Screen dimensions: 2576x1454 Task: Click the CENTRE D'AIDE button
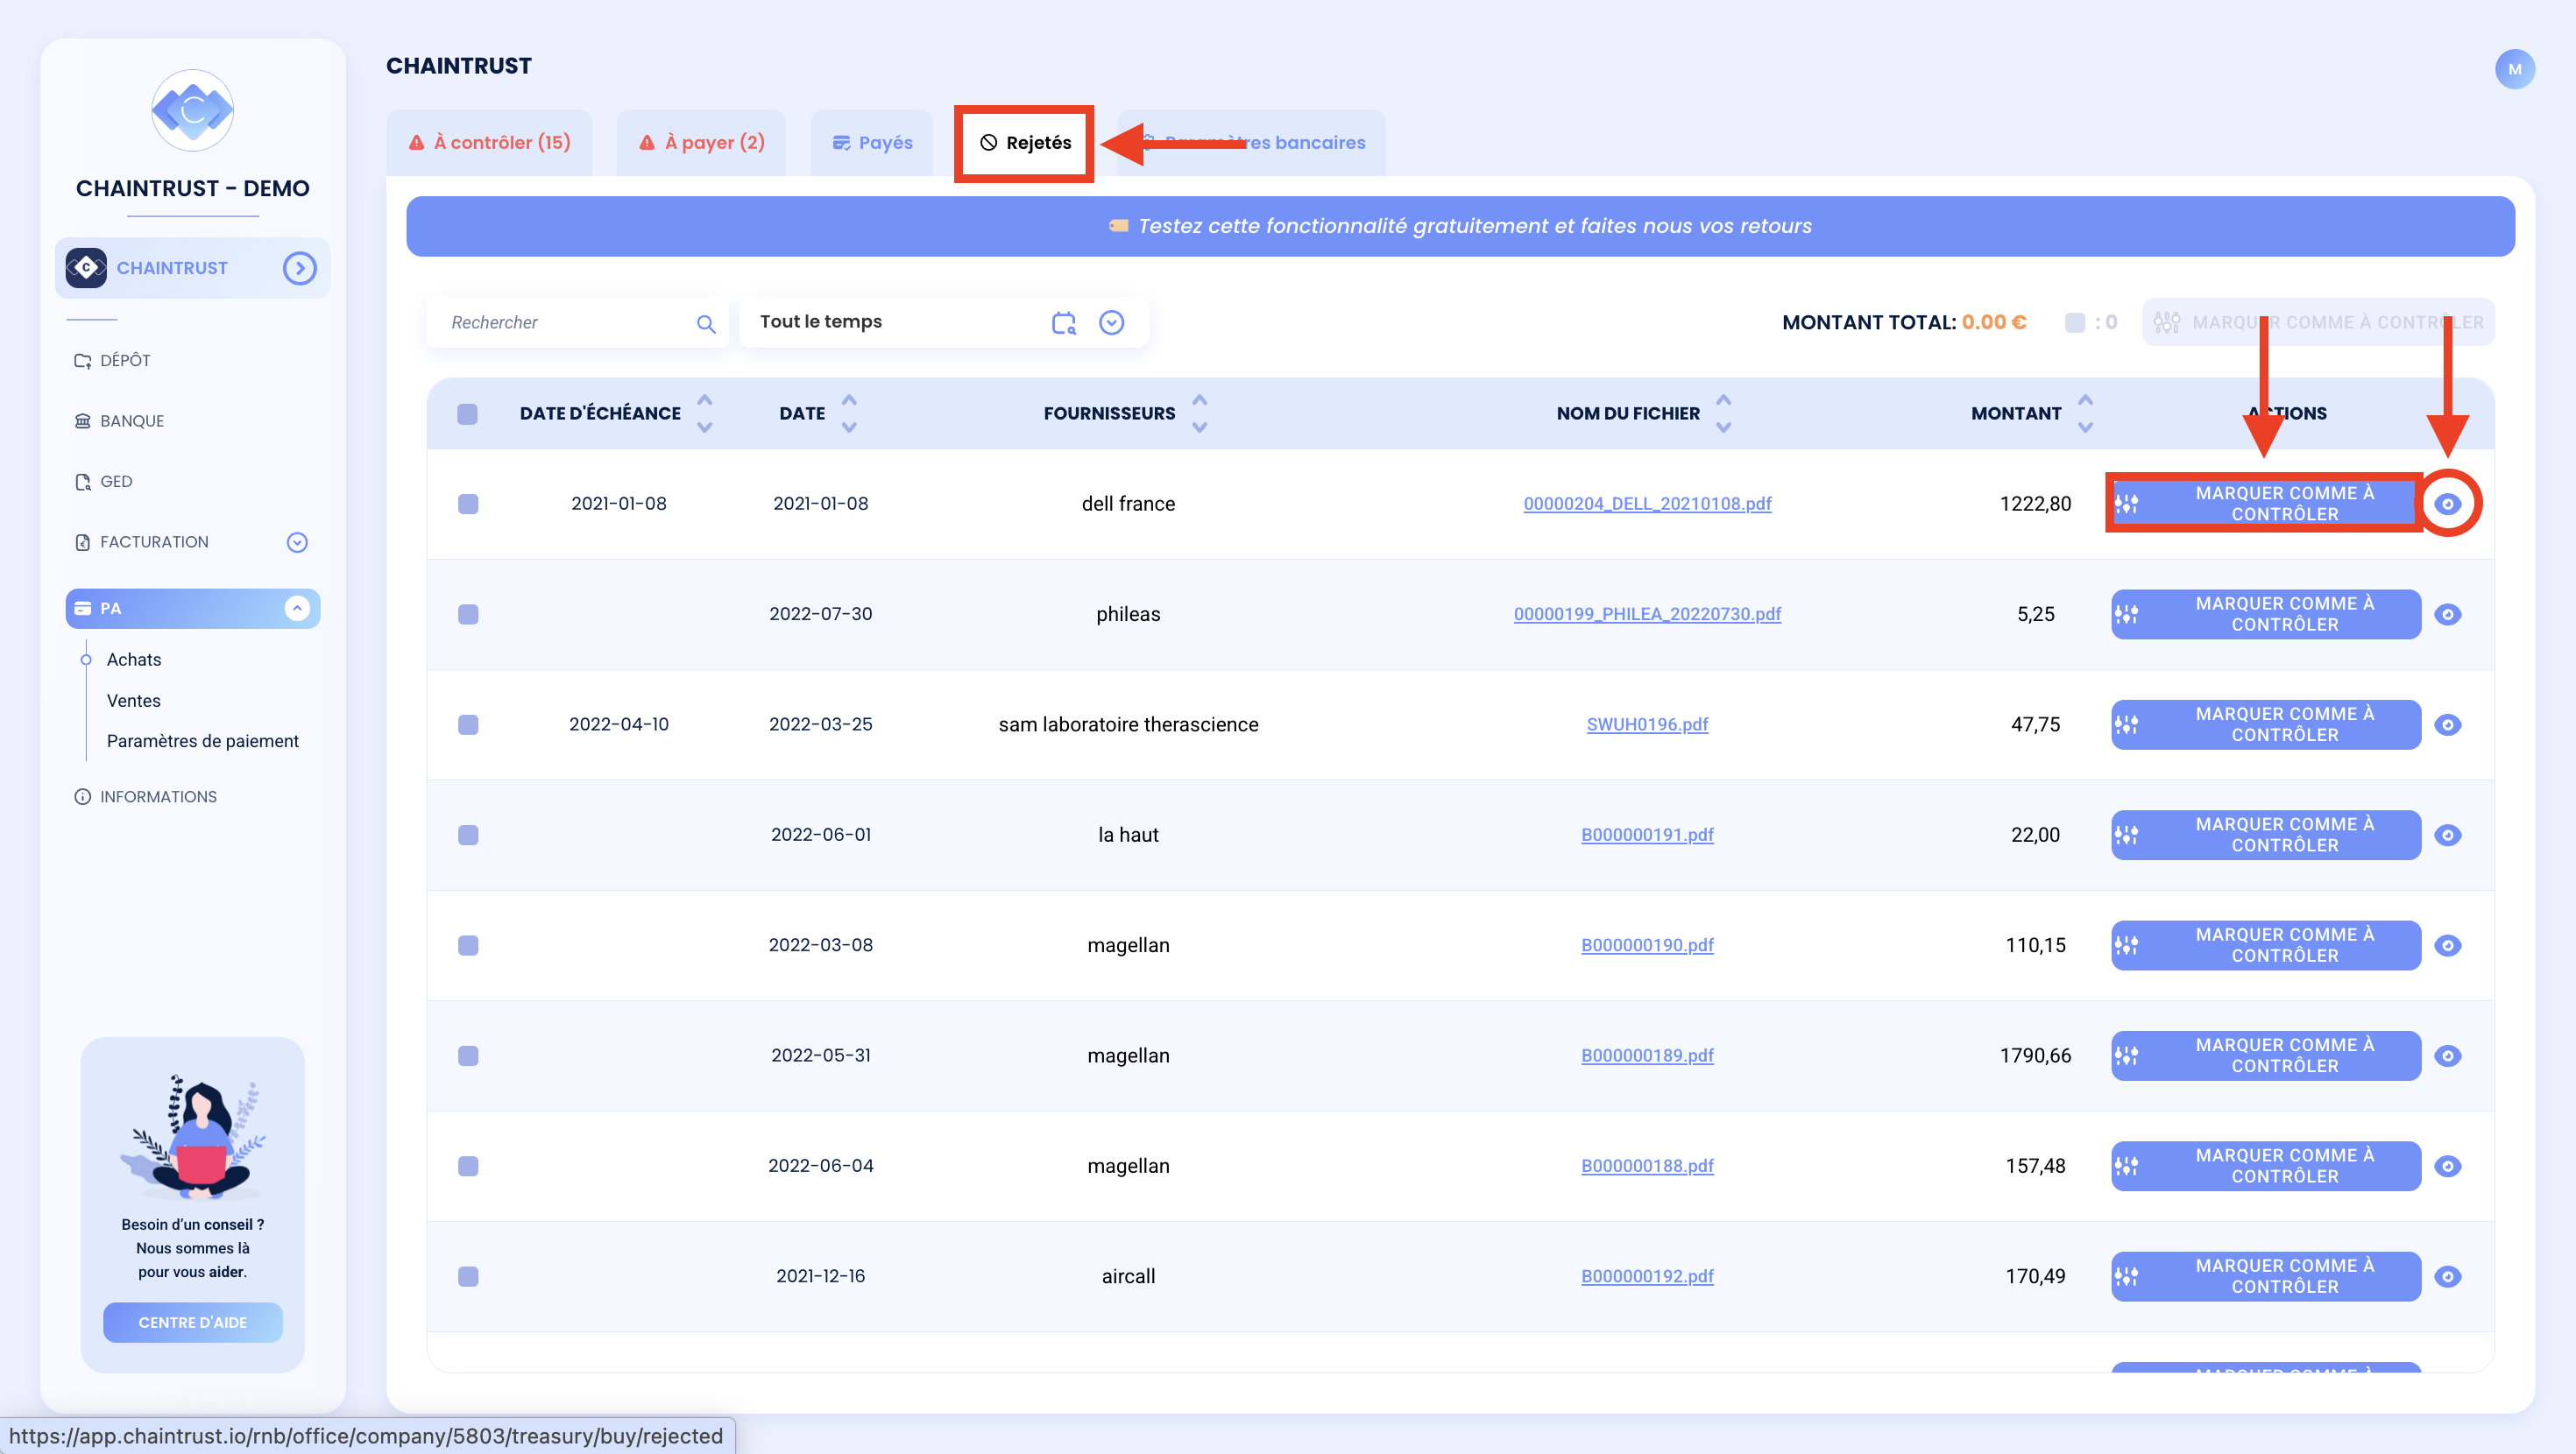(x=192, y=1322)
